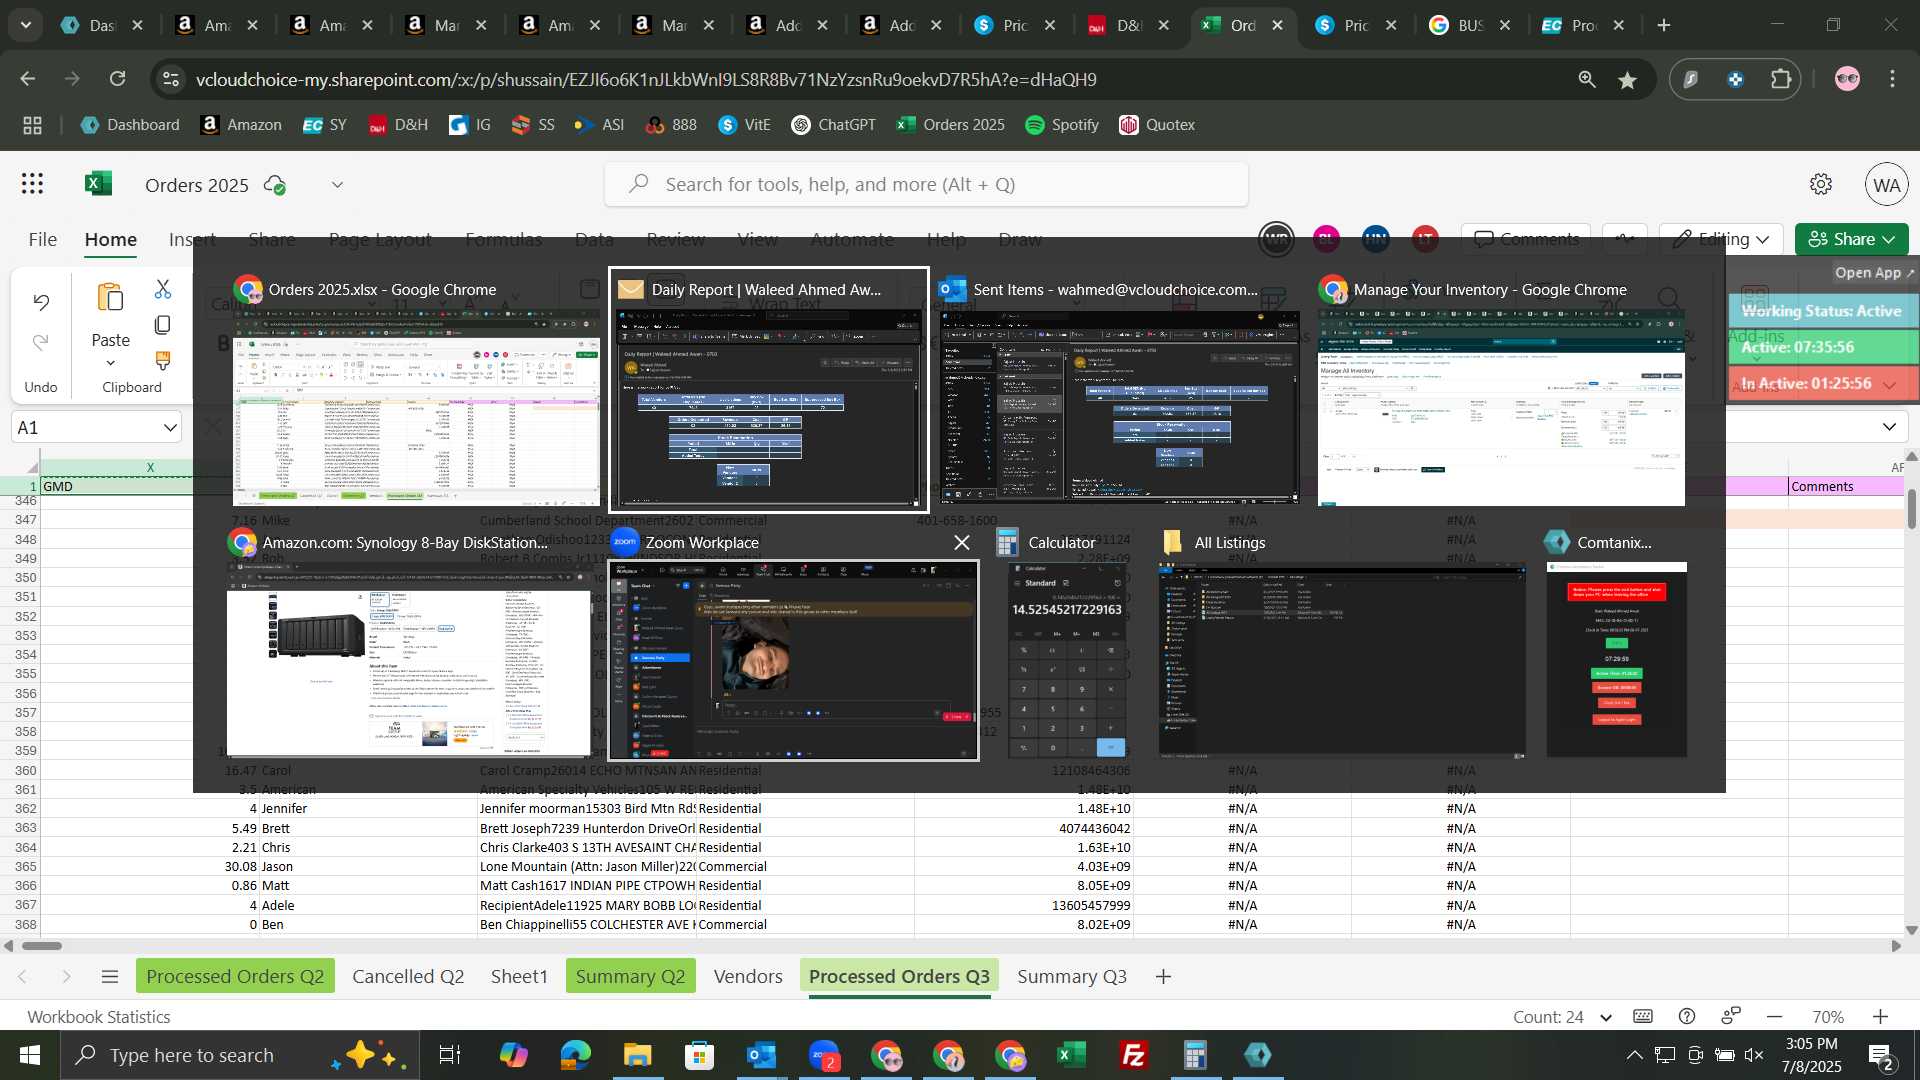Open the Count summary dropdown in status bar
Image resolution: width=1920 pixels, height=1080 pixels.
(1607, 1017)
